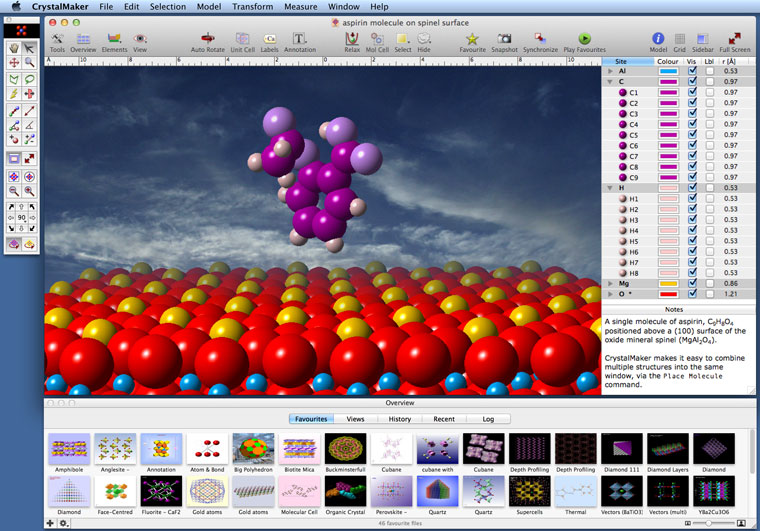This screenshot has width=760, height=531.
Task: Click the O red colour swatch
Action: (x=668, y=294)
